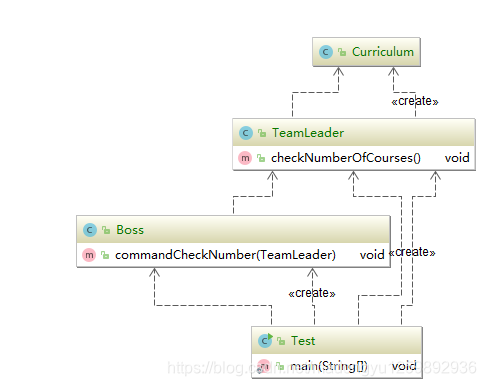
Task: Click the «create» label above Test
Action: 312,293
